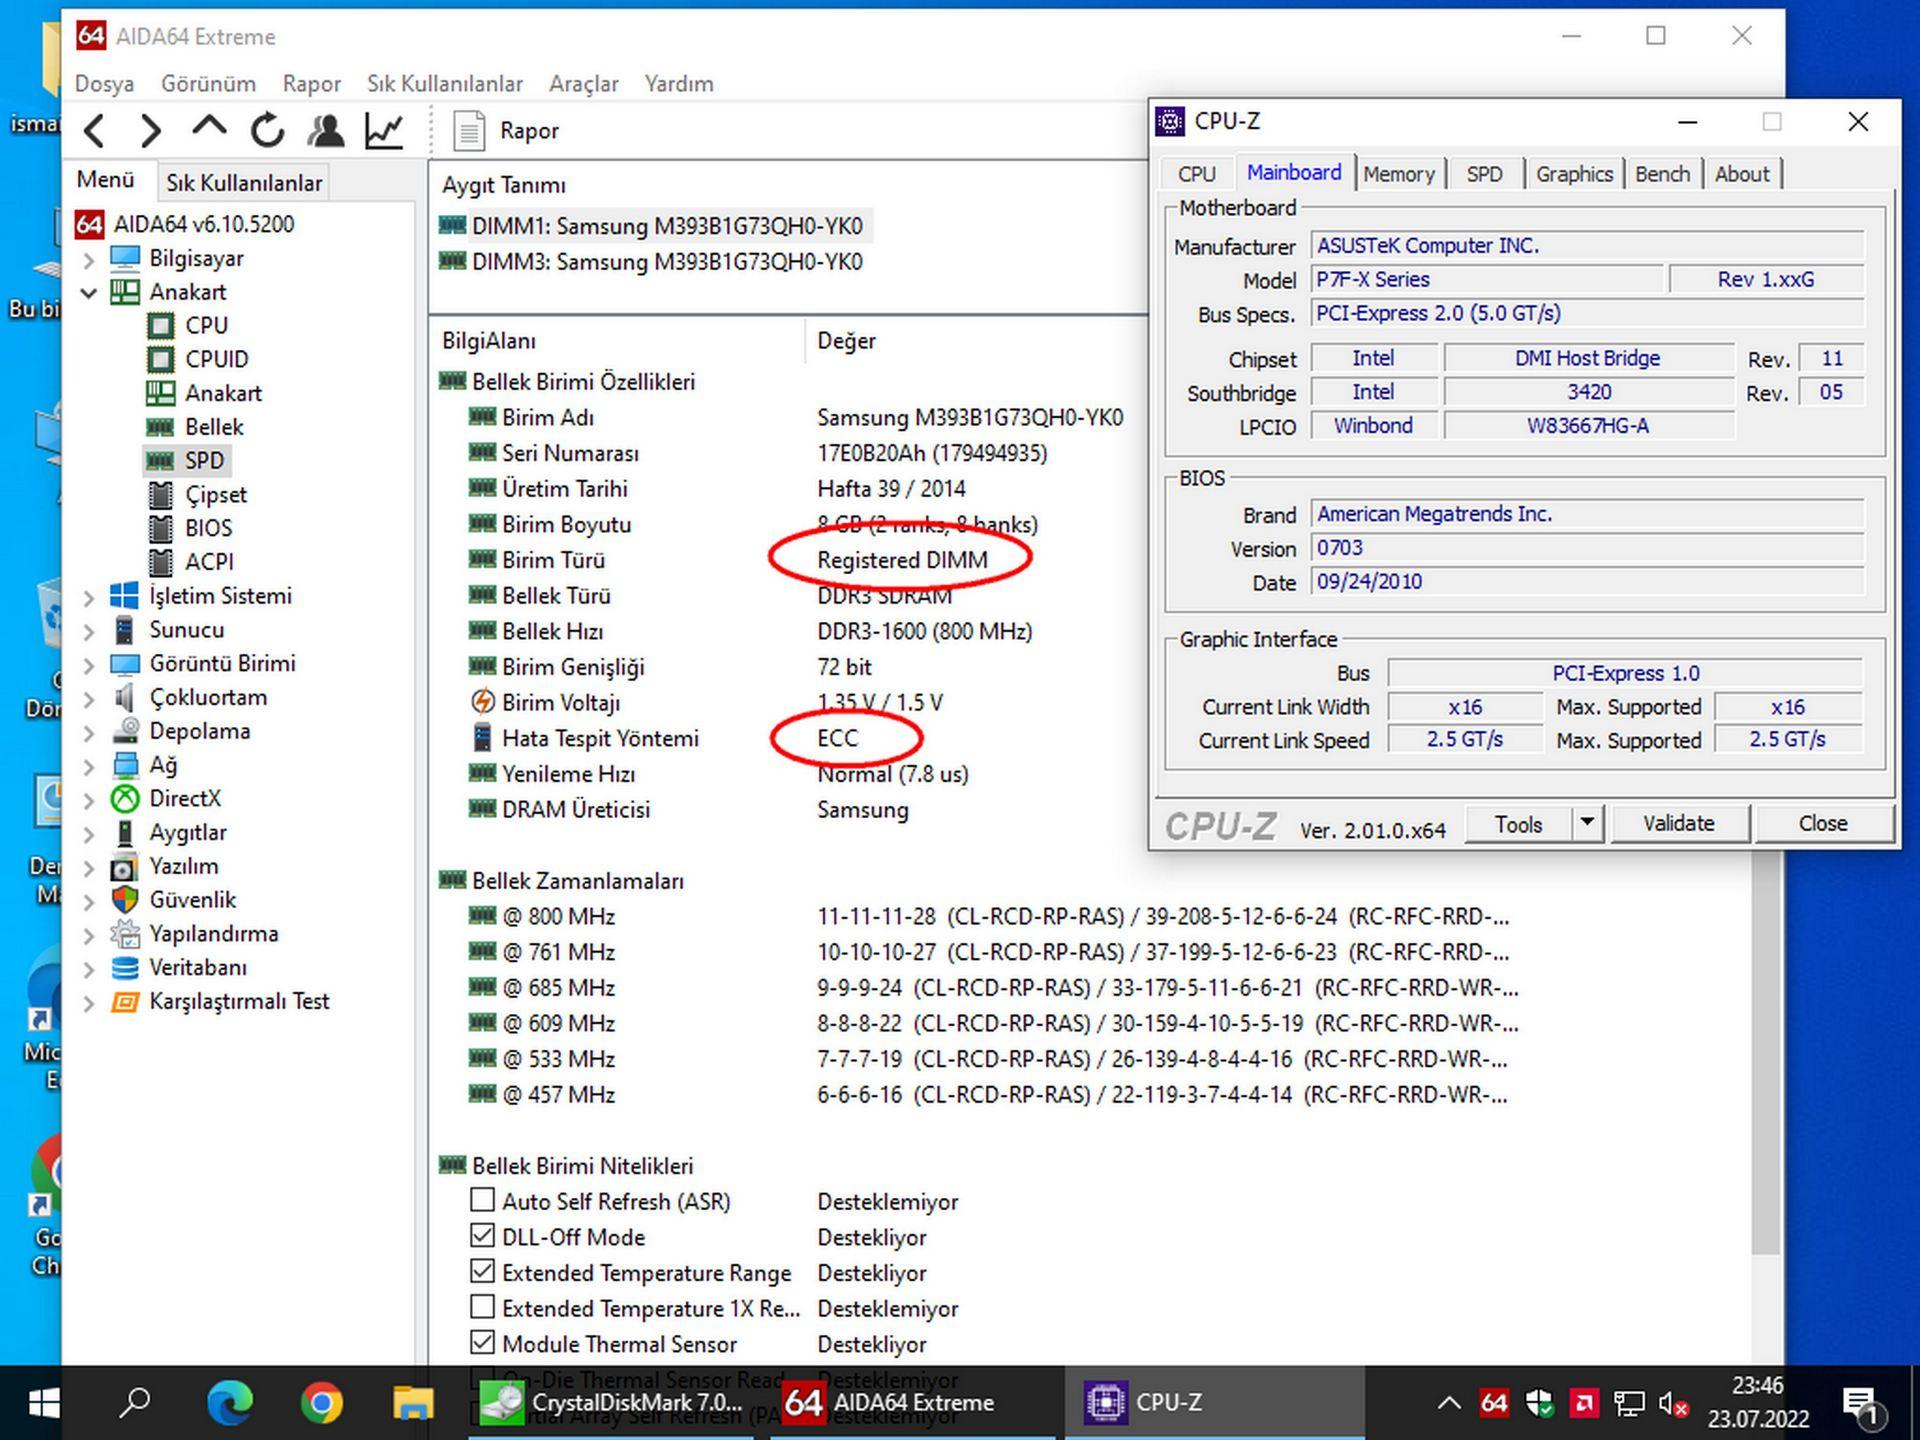The width and height of the screenshot is (1920, 1440).
Task: Open CPU-Z Bench tab
Action: [x=1662, y=174]
